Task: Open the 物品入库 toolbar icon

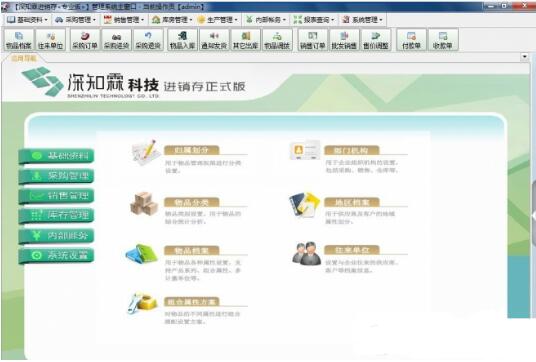Action: (182, 40)
